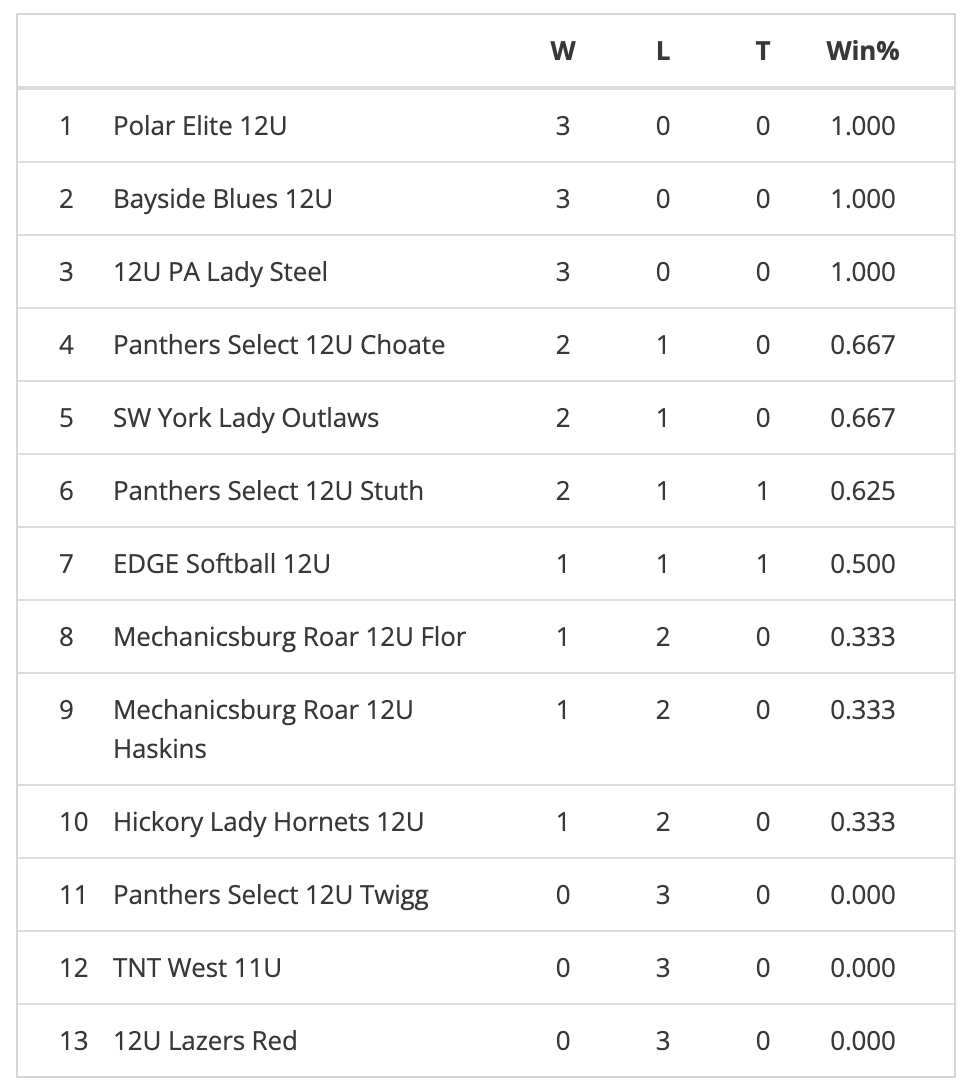The image size is (964, 1090).
Task: Click the EDGE Softball 12U entry
Action: pyautogui.click(x=221, y=564)
